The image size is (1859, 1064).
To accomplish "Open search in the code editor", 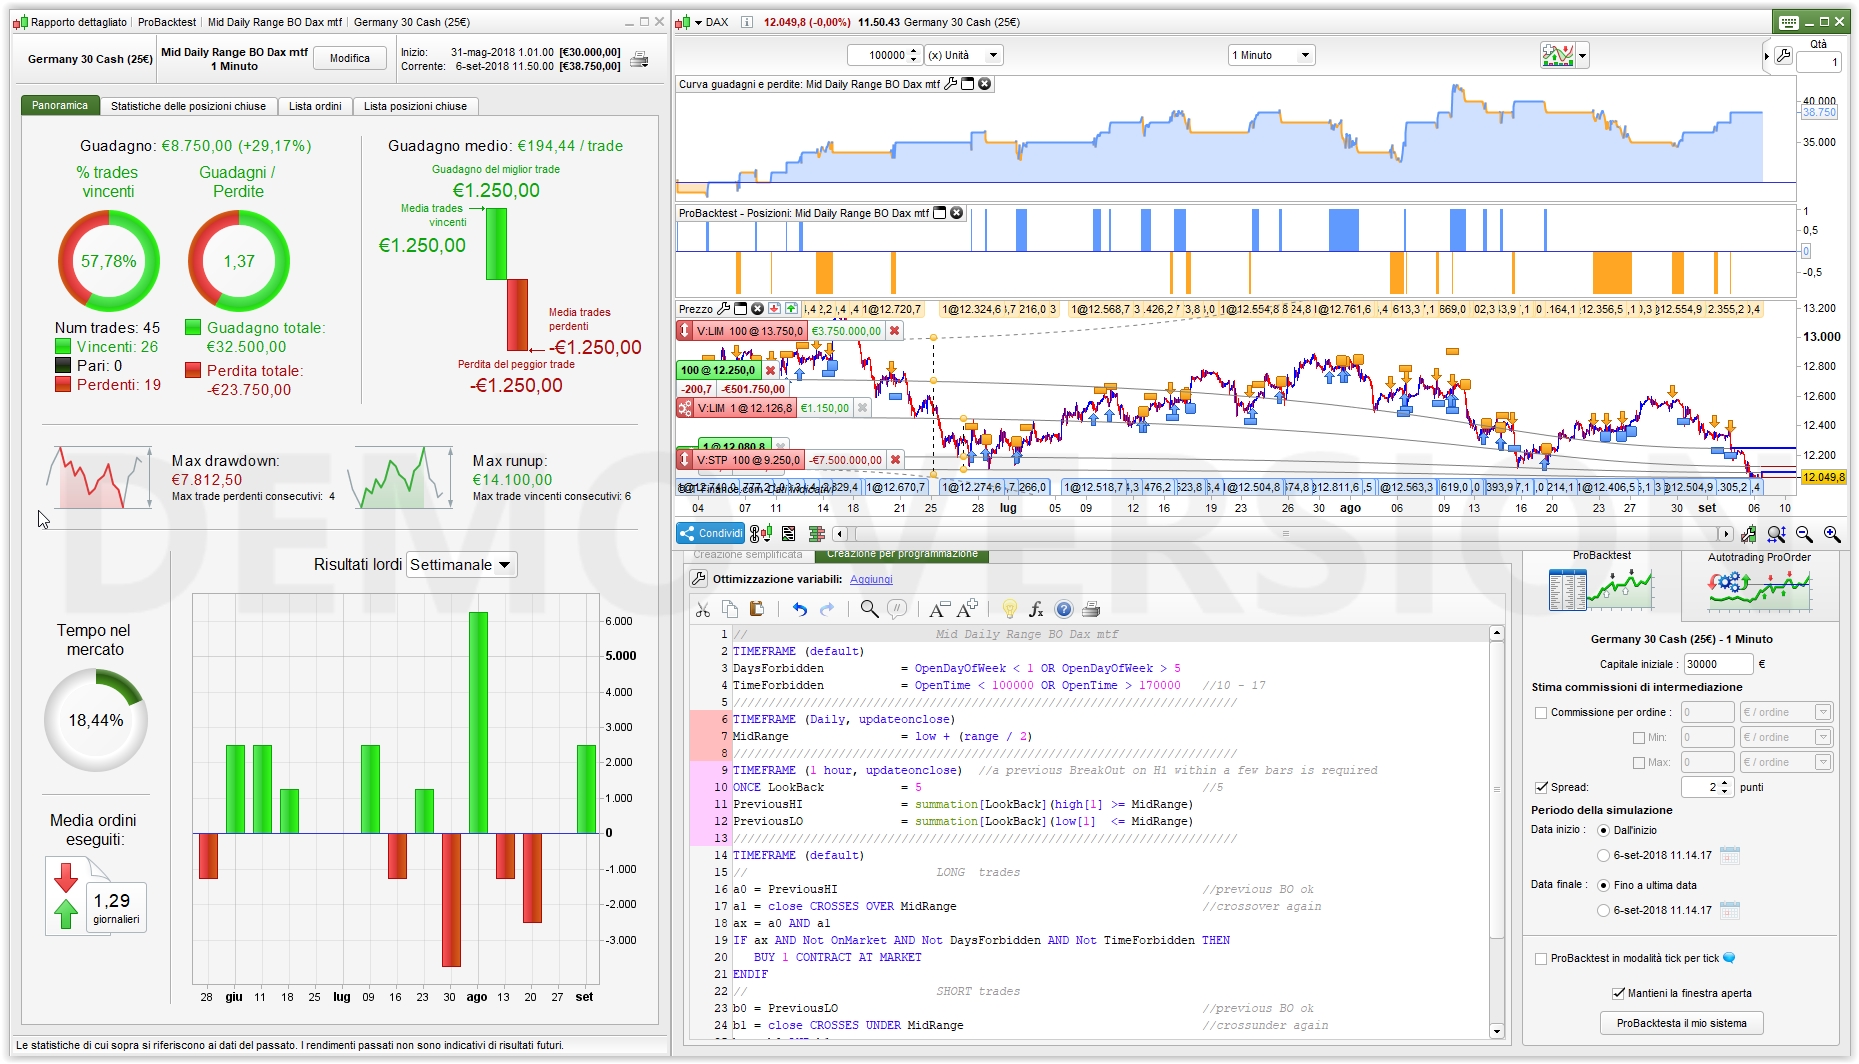I will coord(869,609).
